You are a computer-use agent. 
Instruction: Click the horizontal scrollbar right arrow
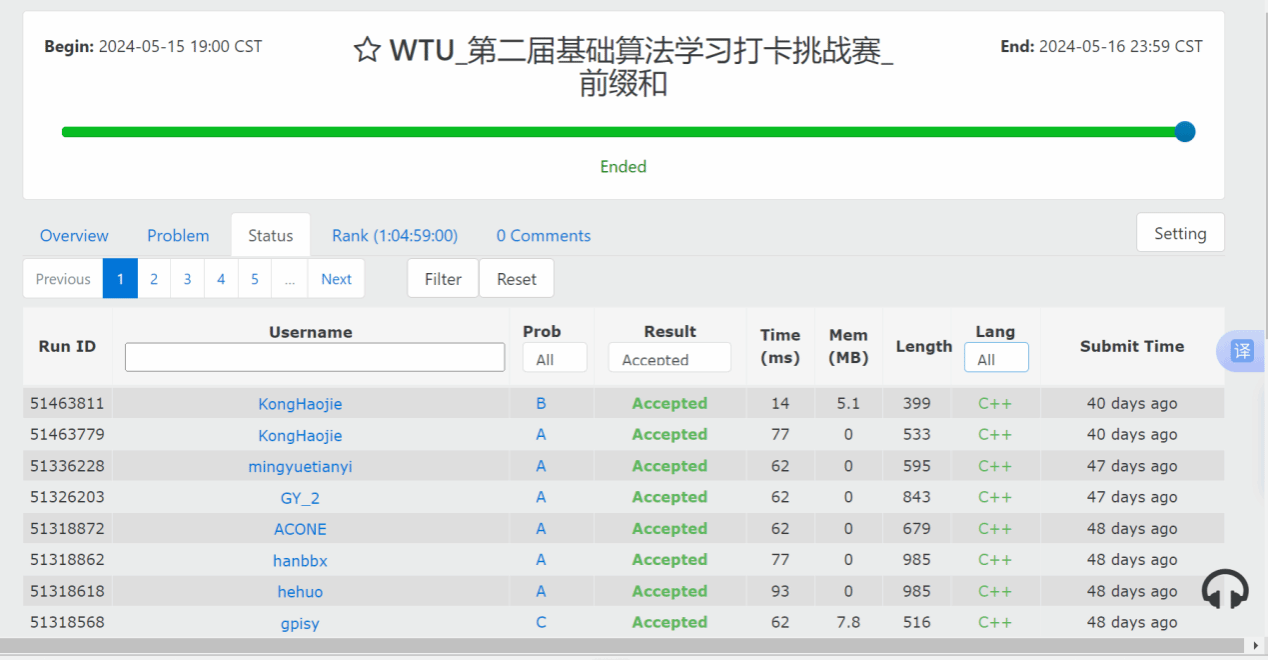(x=1256, y=645)
